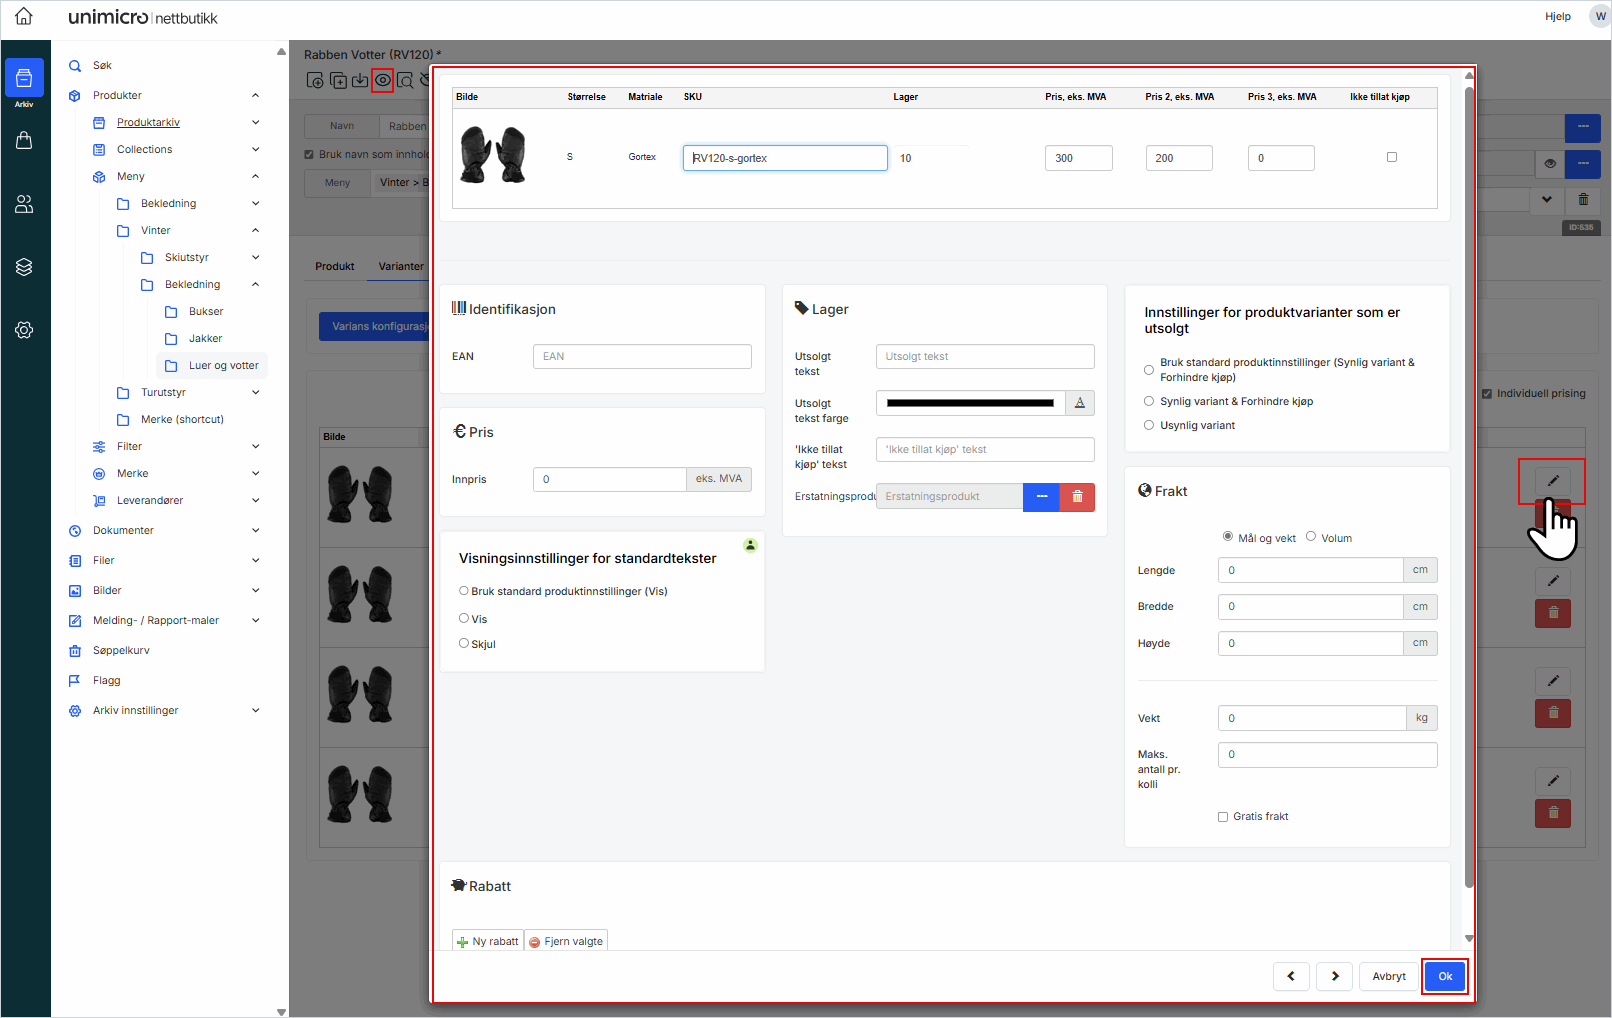Viewport: 1612px width, 1018px height.
Task: Delete the Erstatningsprodukt with trash button
Action: 1077,497
